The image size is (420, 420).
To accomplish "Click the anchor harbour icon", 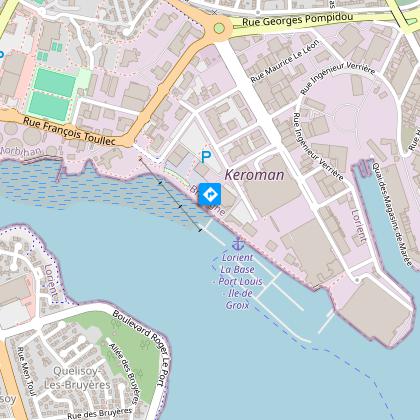I will 238,244.
